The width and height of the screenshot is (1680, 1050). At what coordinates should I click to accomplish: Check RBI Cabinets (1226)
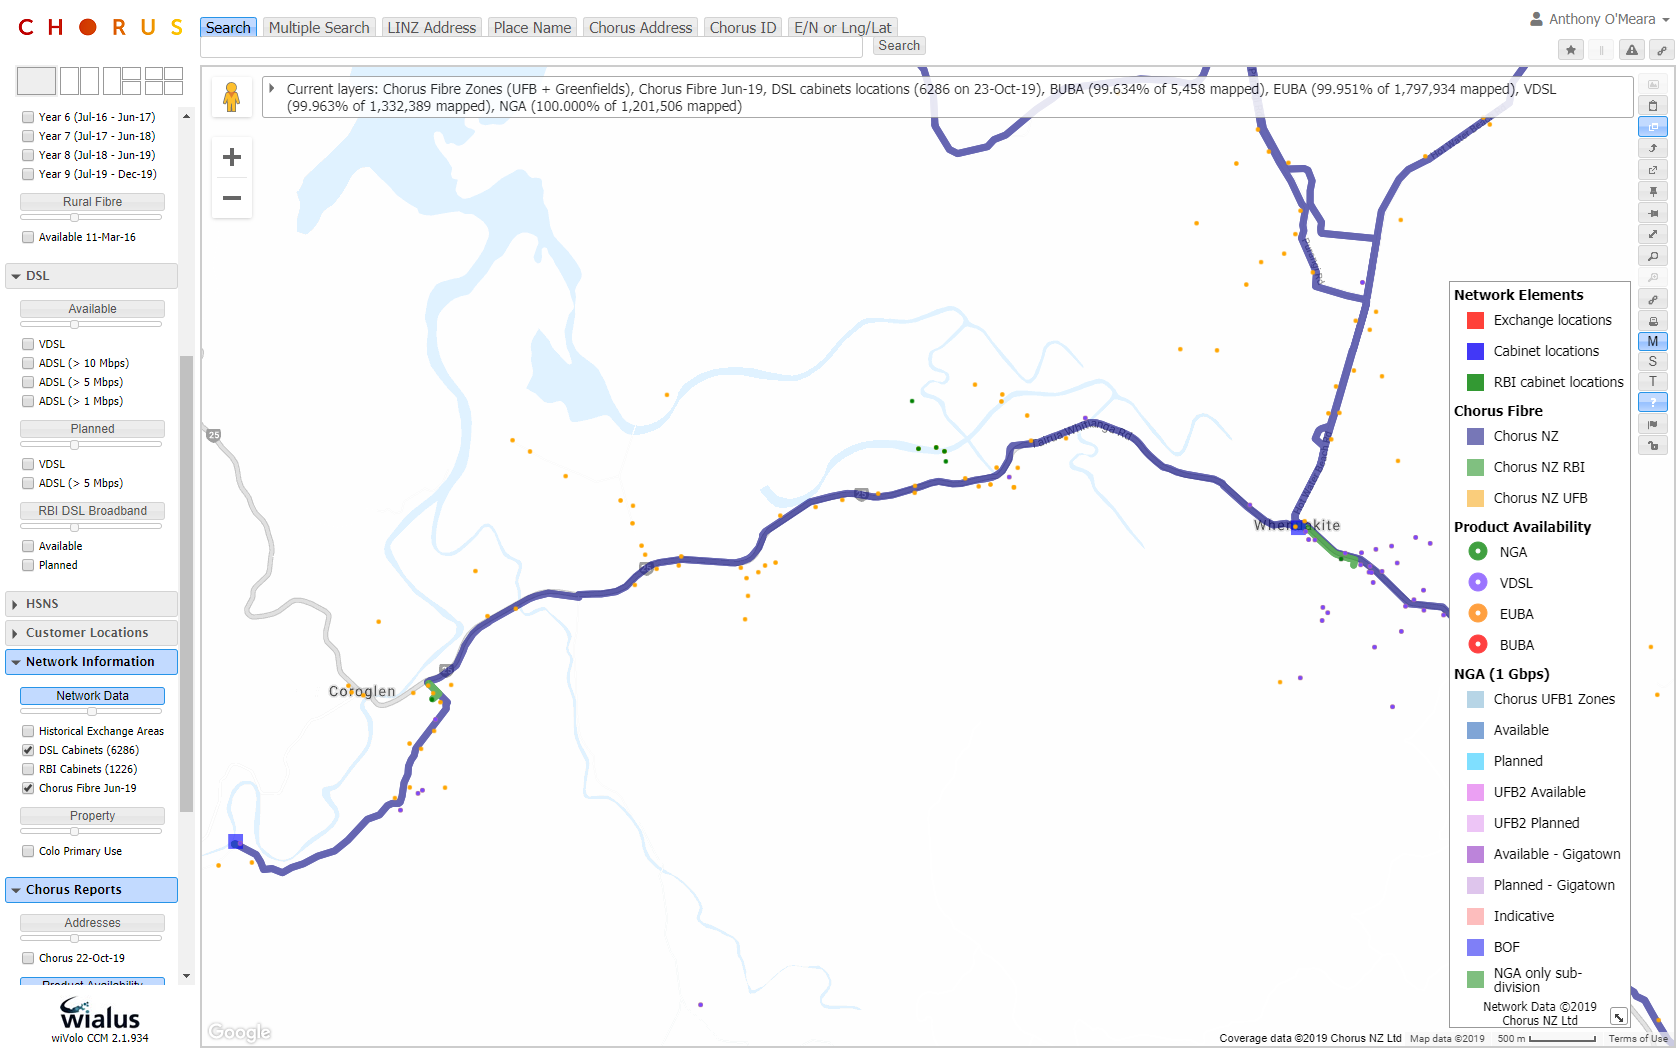click(28, 769)
